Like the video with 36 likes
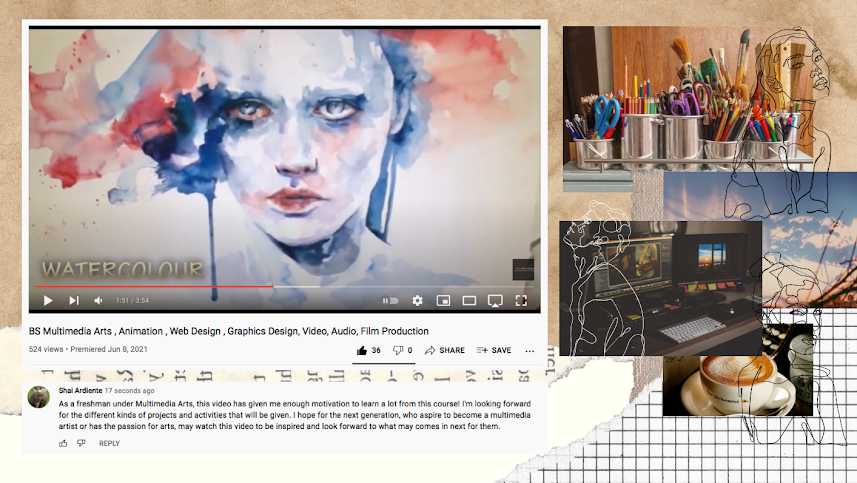Image resolution: width=857 pixels, height=483 pixels. [x=368, y=350]
